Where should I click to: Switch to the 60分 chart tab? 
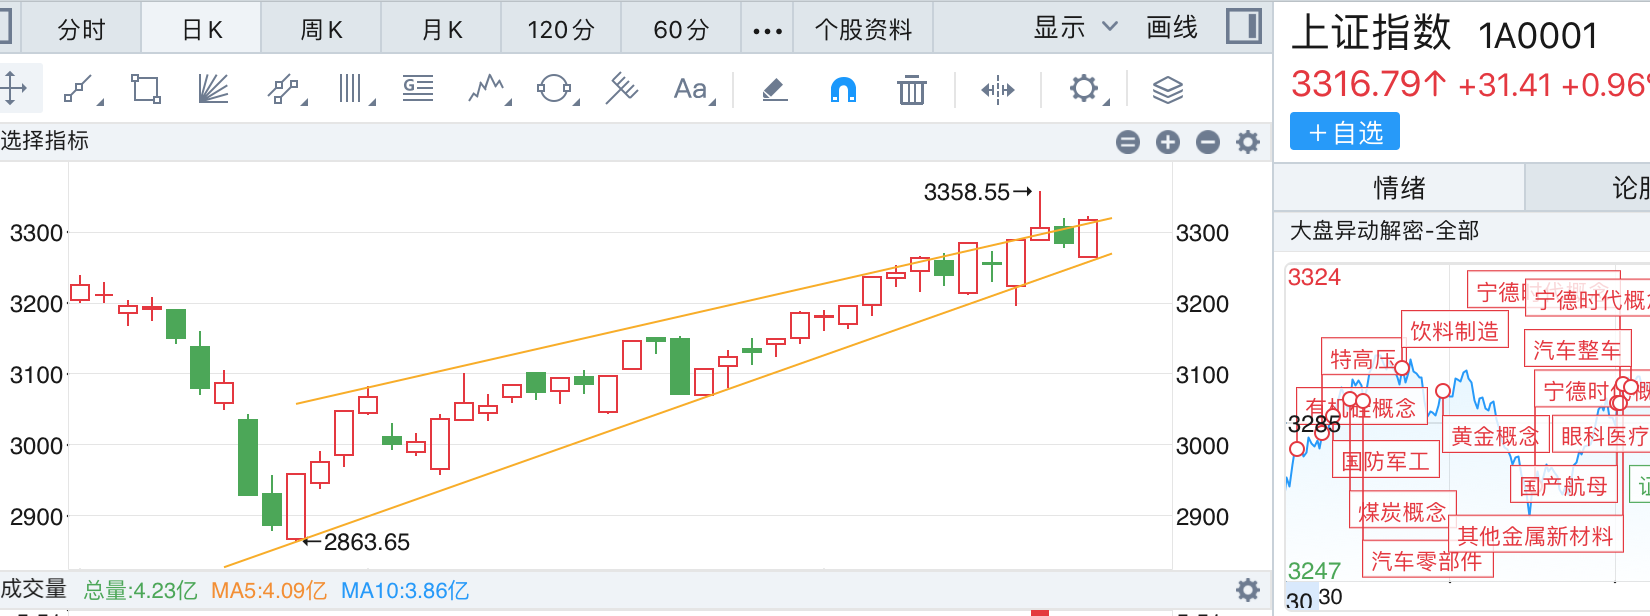click(x=681, y=30)
